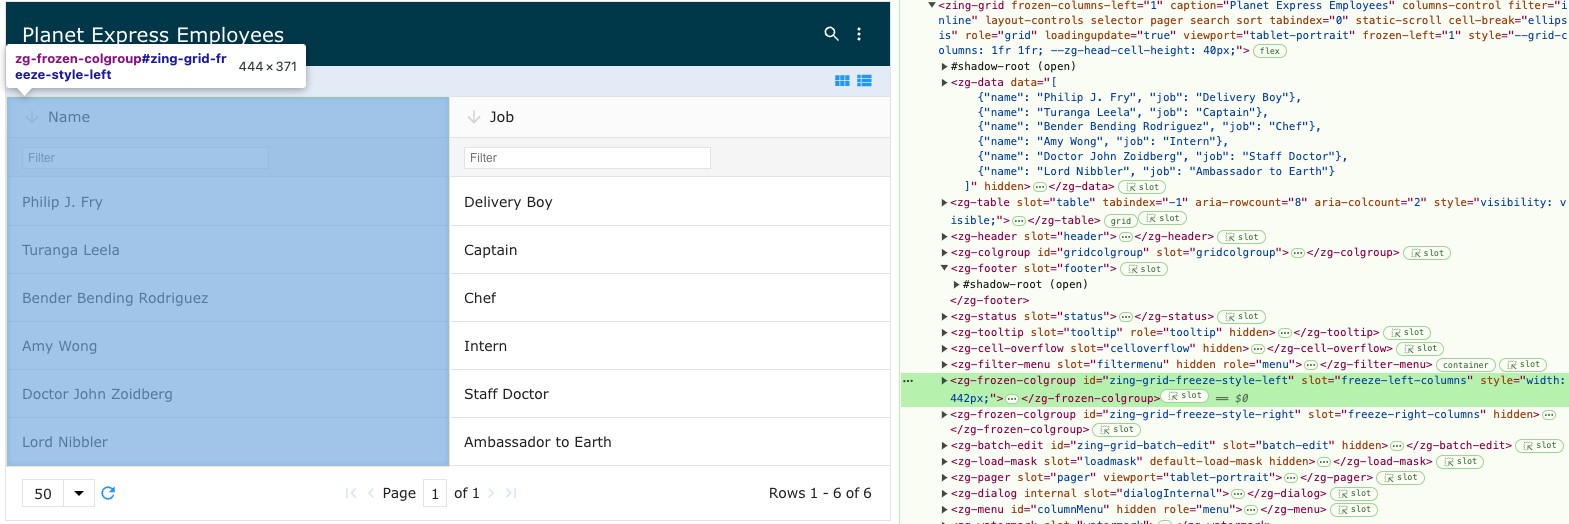Jump to the last page in the pager

[511, 493]
